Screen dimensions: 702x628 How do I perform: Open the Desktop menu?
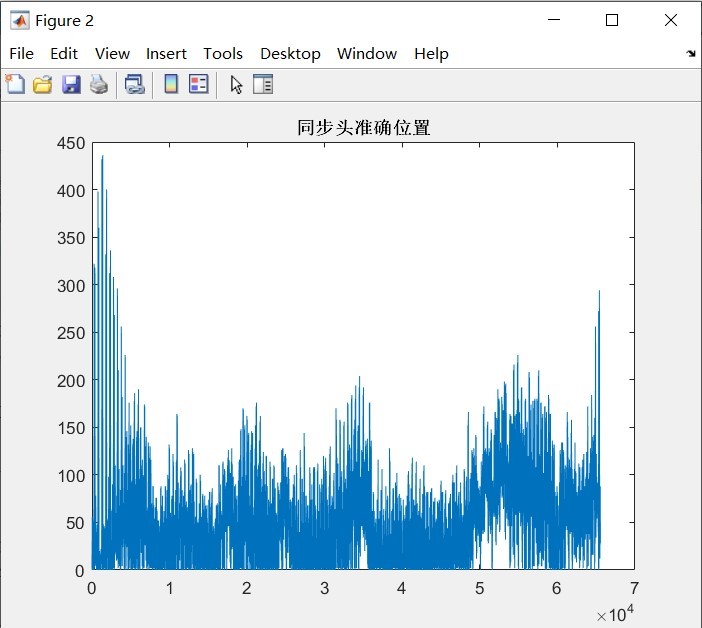290,54
